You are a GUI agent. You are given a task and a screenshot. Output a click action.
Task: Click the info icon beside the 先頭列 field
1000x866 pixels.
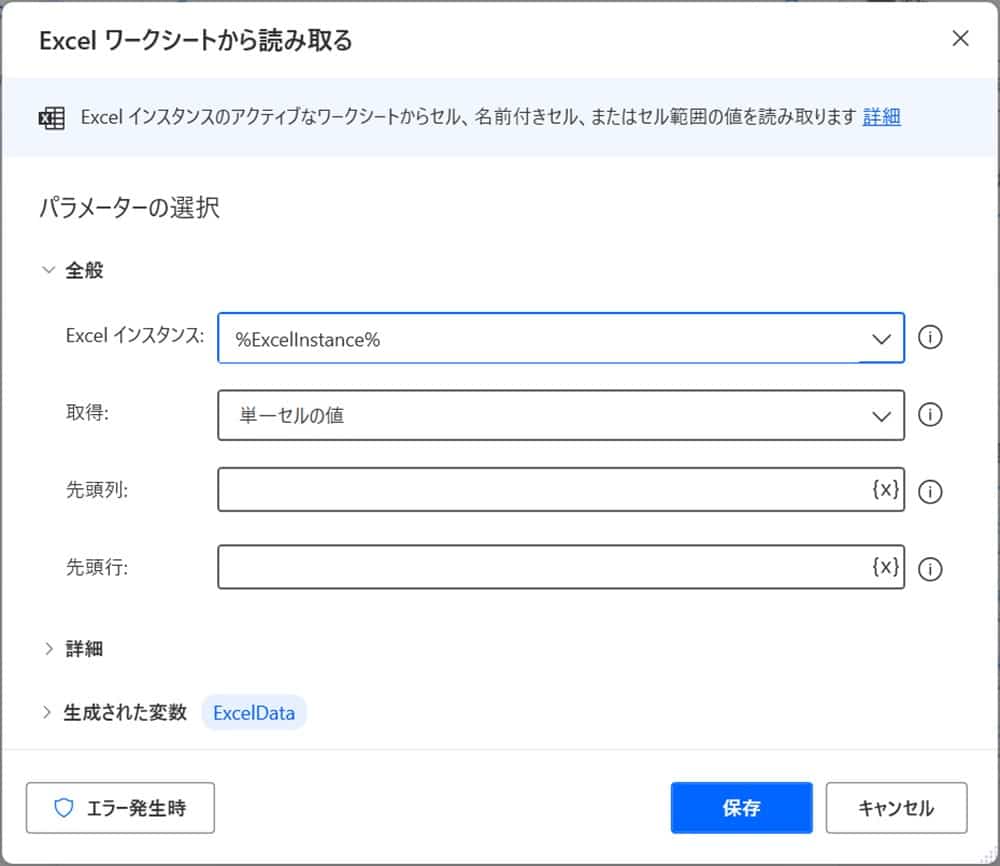pos(930,492)
